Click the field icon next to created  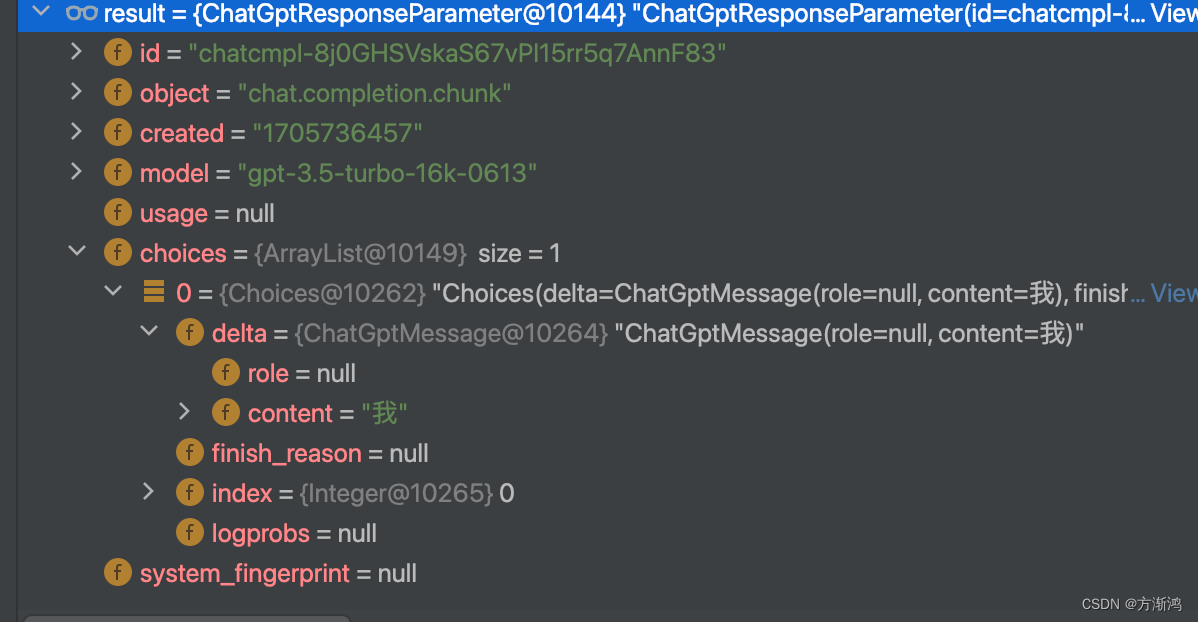click(x=118, y=132)
